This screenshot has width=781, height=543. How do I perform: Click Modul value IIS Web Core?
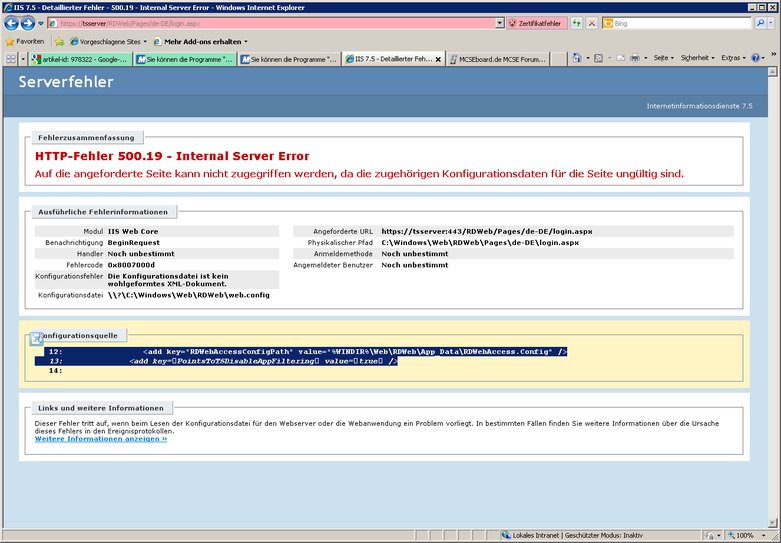(x=133, y=231)
